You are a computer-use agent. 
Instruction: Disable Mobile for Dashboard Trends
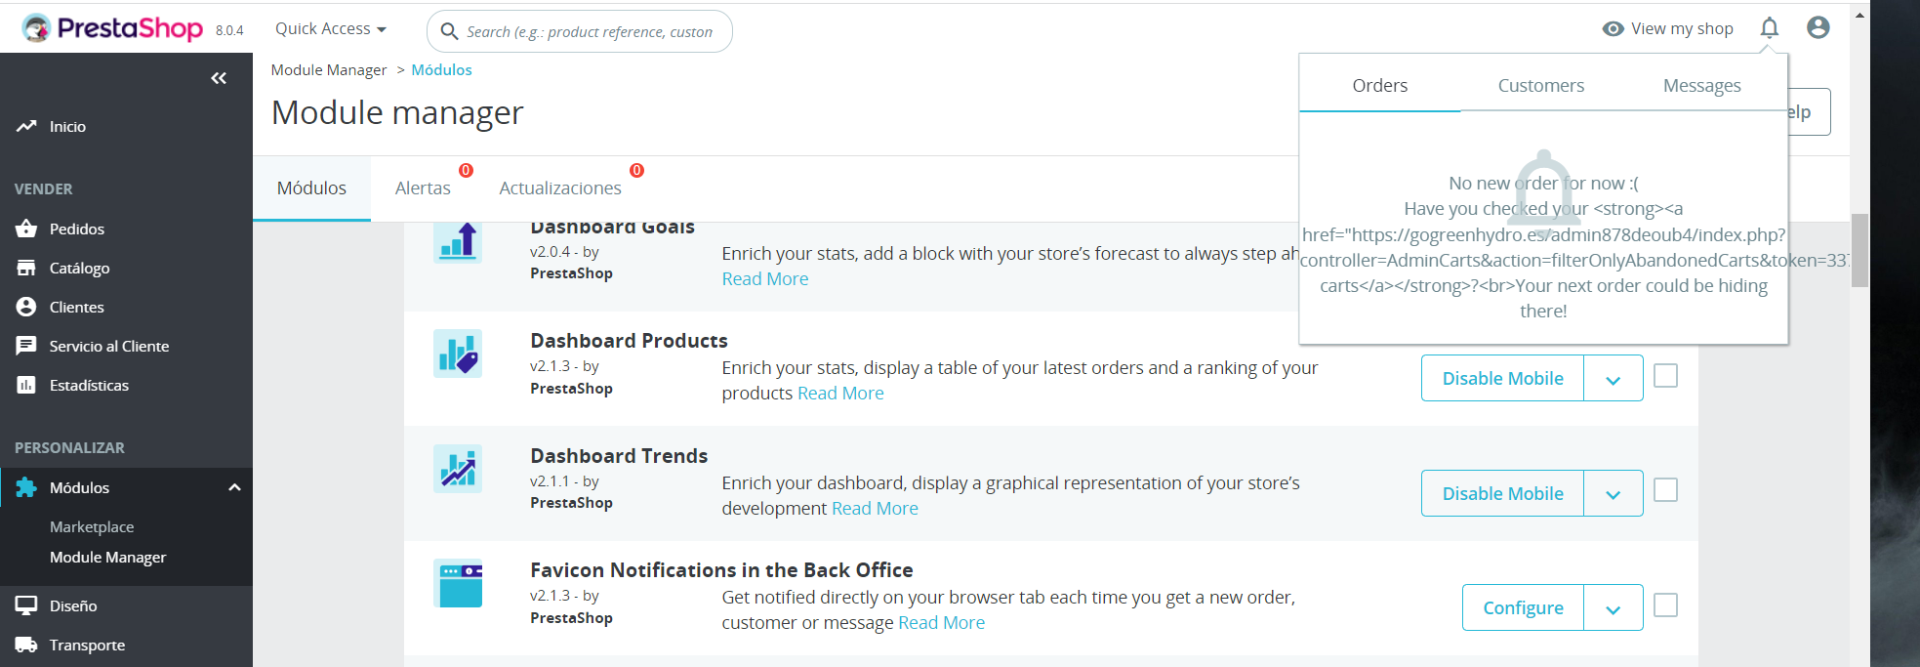point(1503,494)
